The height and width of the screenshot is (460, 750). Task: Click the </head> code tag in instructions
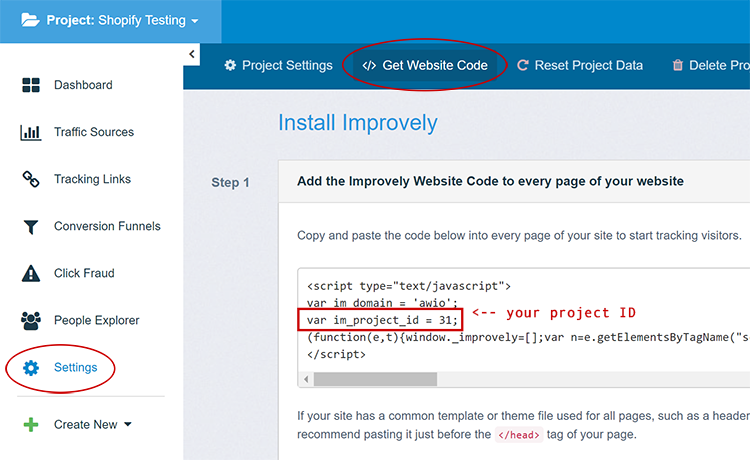pyautogui.click(x=519, y=435)
